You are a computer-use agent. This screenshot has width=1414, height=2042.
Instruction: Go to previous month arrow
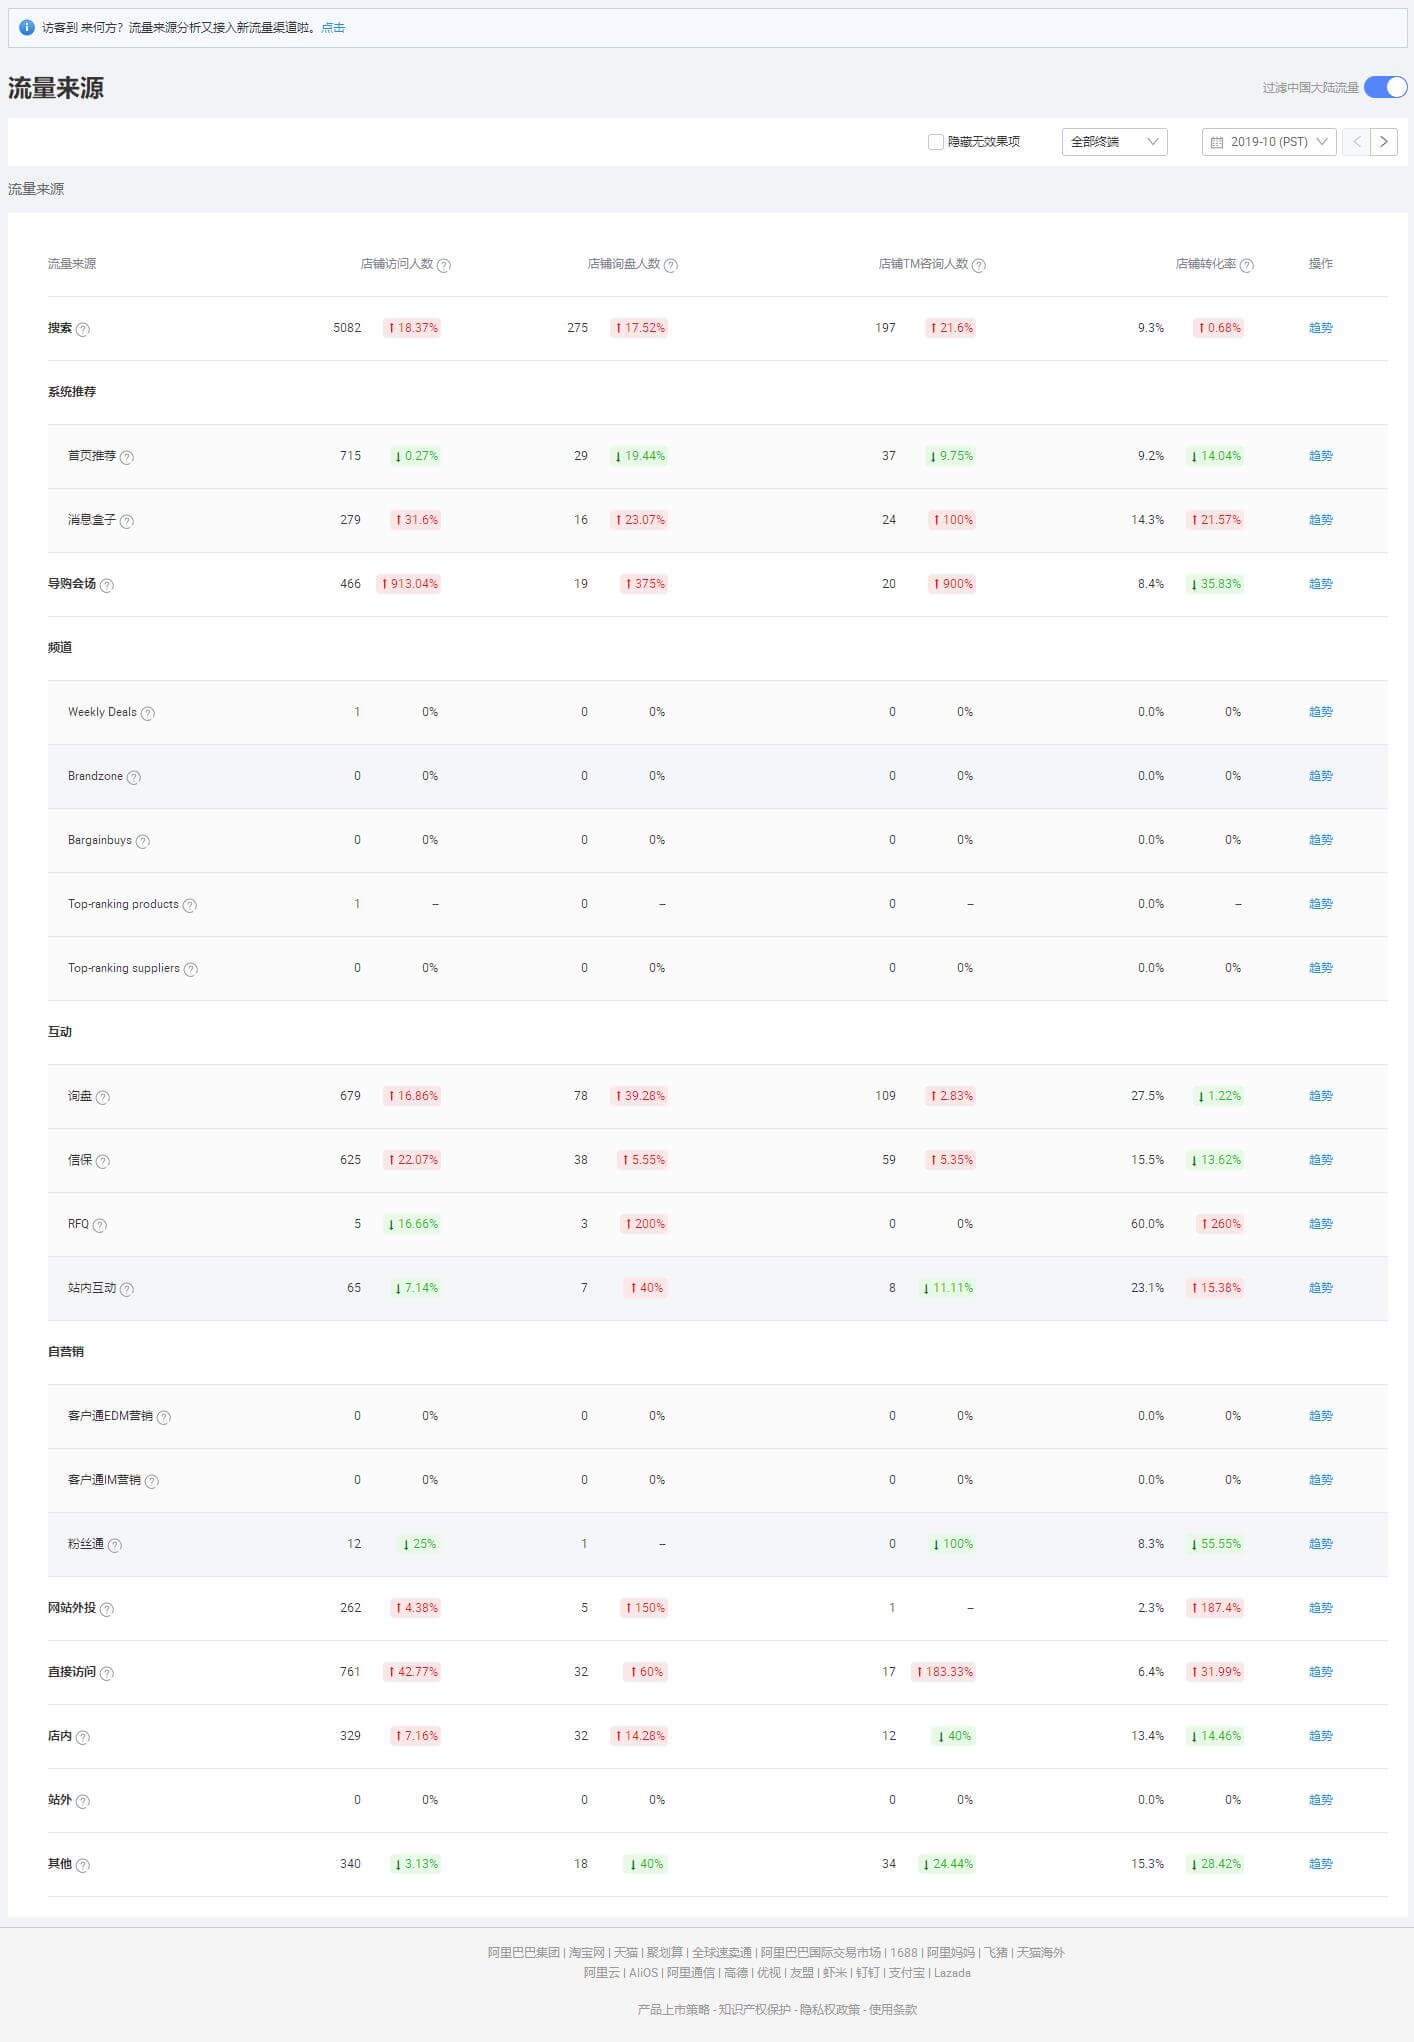point(1356,142)
